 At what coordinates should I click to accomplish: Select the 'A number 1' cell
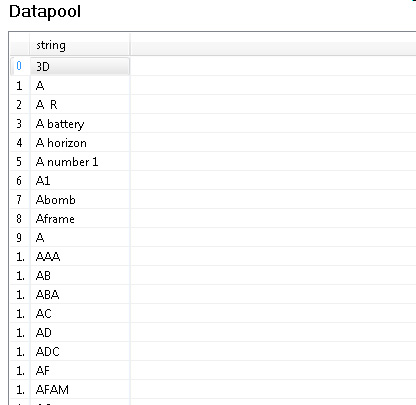click(80, 162)
